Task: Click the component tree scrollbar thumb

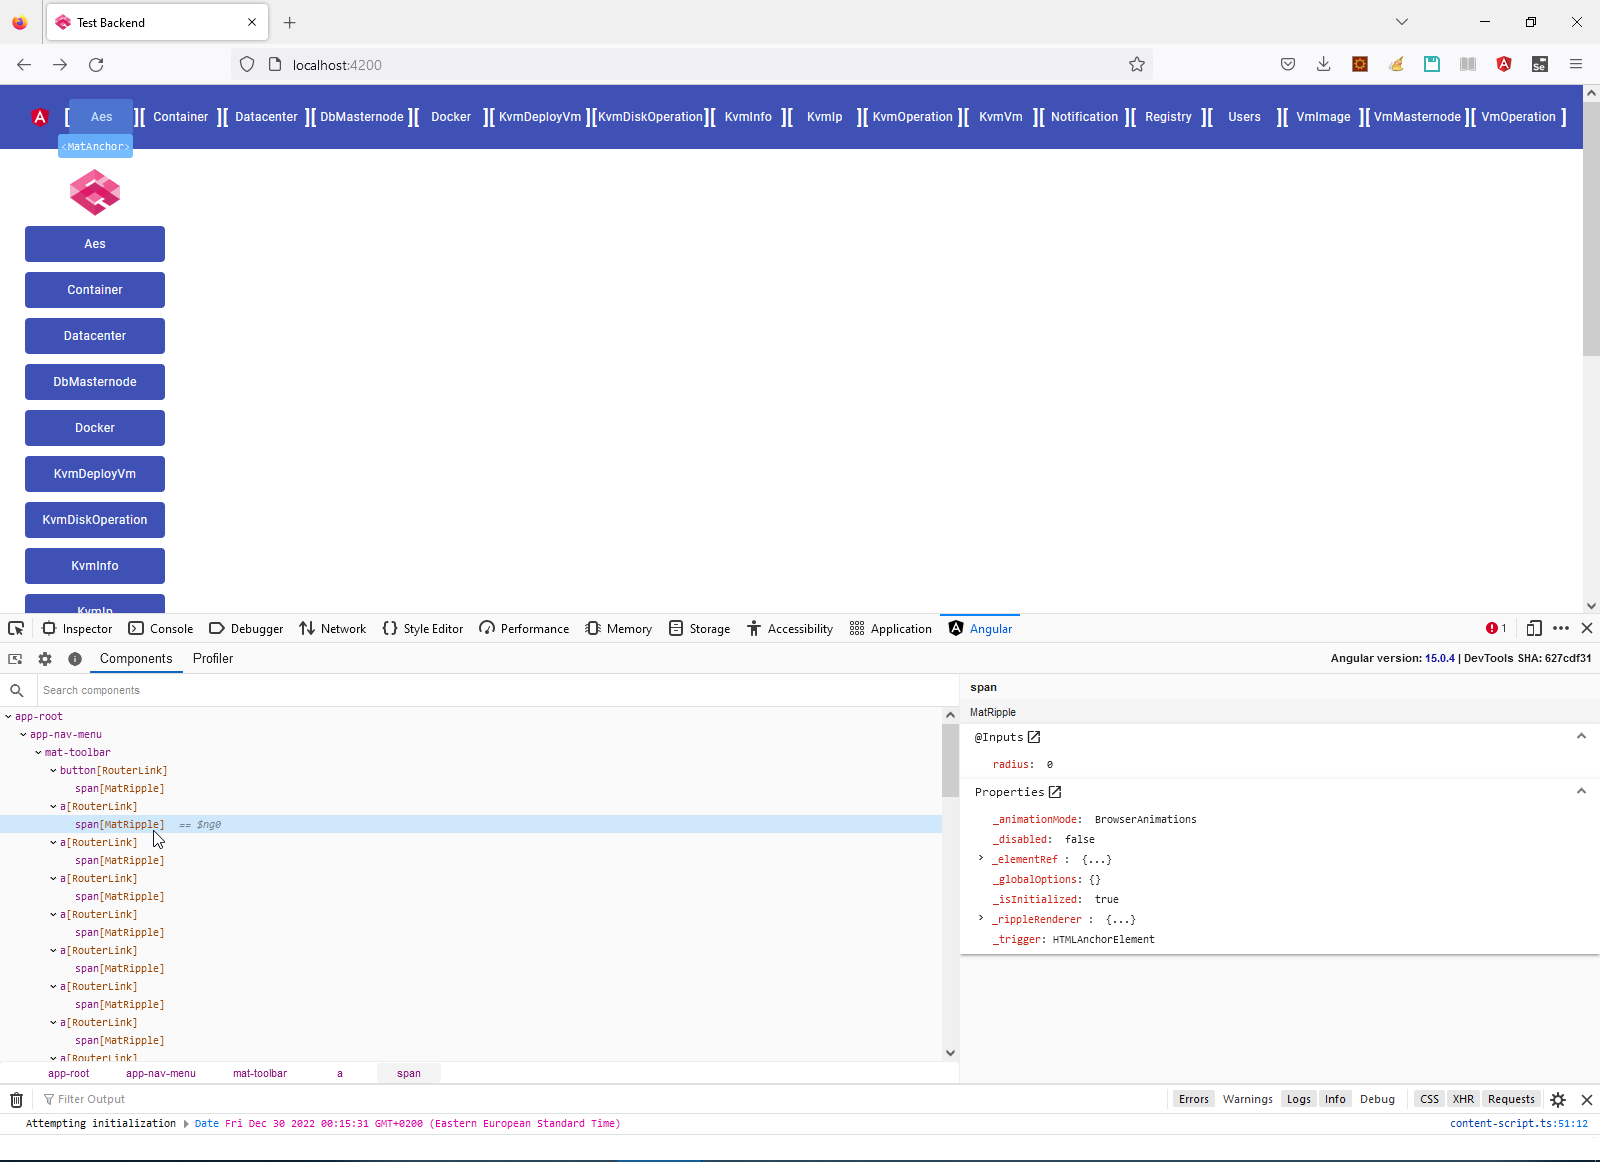Action: pyautogui.click(x=950, y=760)
